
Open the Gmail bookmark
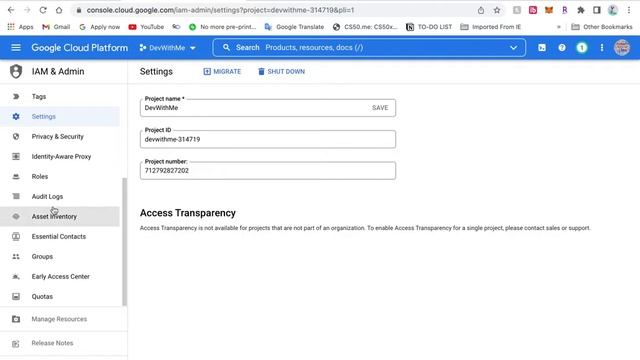pos(56,27)
